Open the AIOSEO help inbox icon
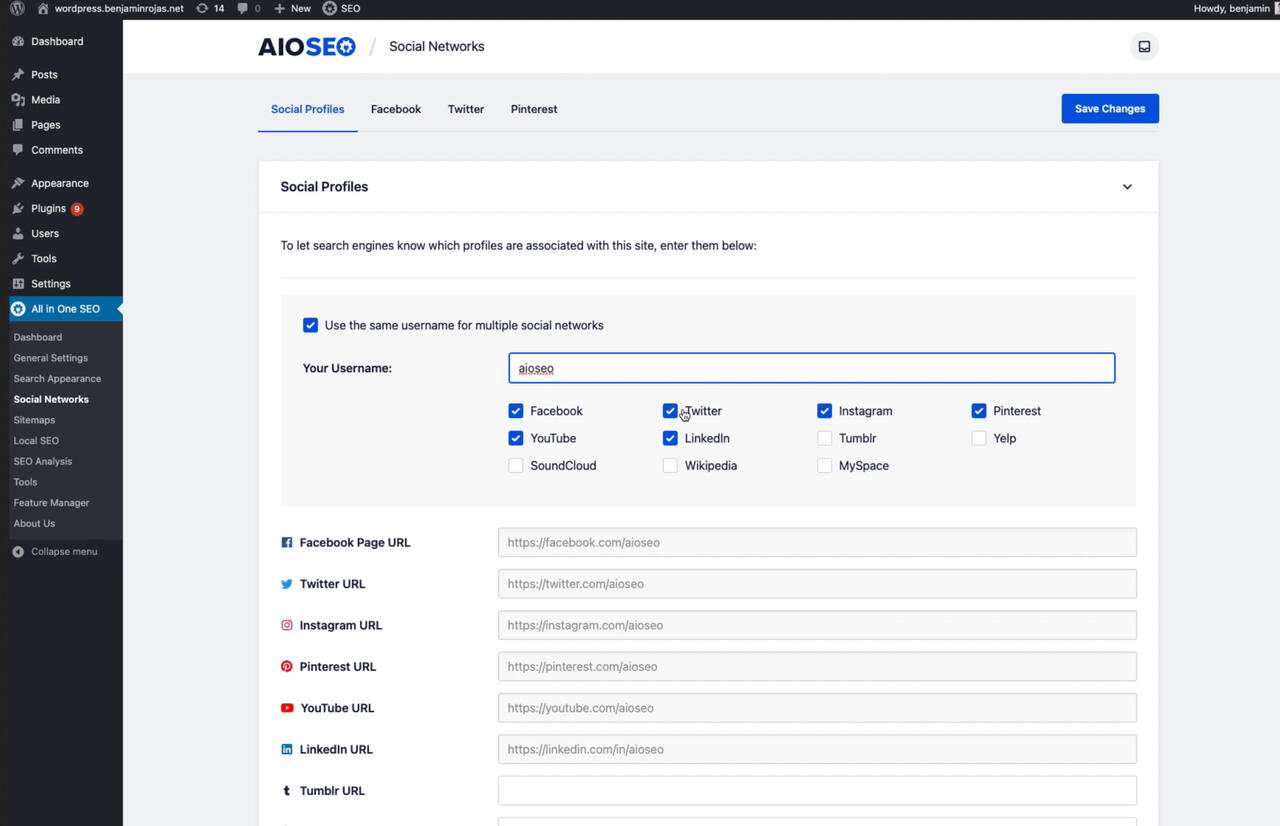Image resolution: width=1280 pixels, height=826 pixels. click(x=1144, y=47)
